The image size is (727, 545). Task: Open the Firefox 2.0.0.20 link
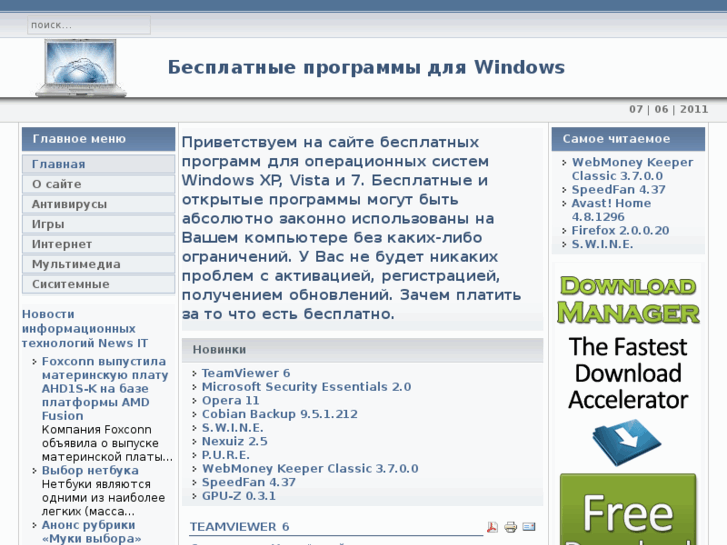click(x=620, y=231)
